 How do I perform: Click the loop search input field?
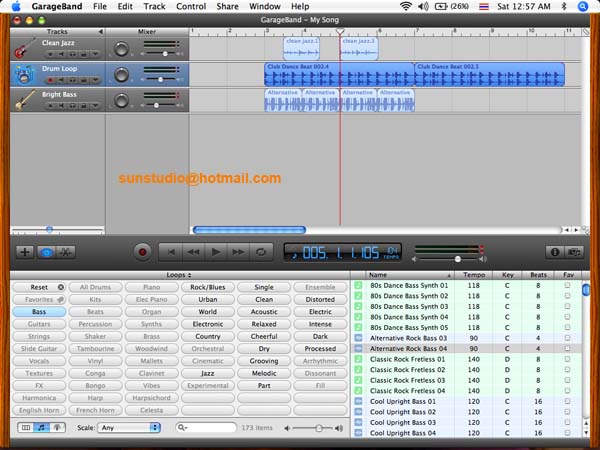206,427
